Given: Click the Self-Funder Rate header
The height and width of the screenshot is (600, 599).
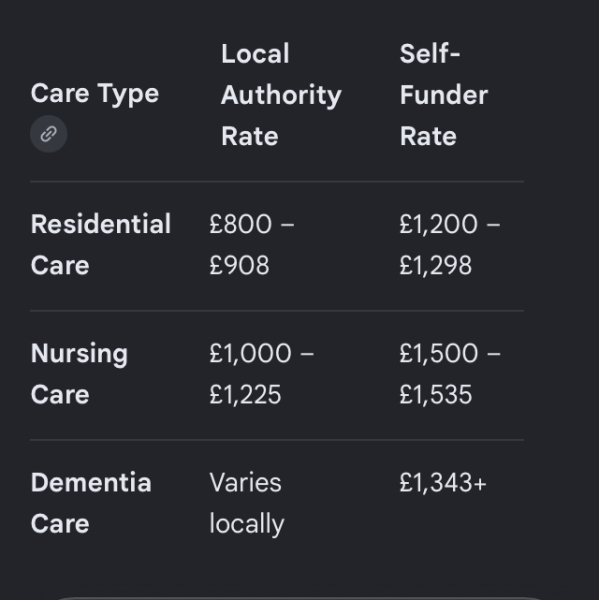Looking at the screenshot, I should [444, 95].
